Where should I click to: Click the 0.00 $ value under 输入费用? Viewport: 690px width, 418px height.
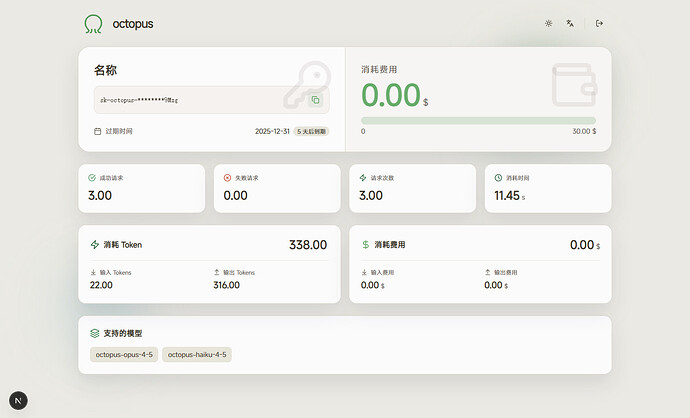[x=373, y=285]
